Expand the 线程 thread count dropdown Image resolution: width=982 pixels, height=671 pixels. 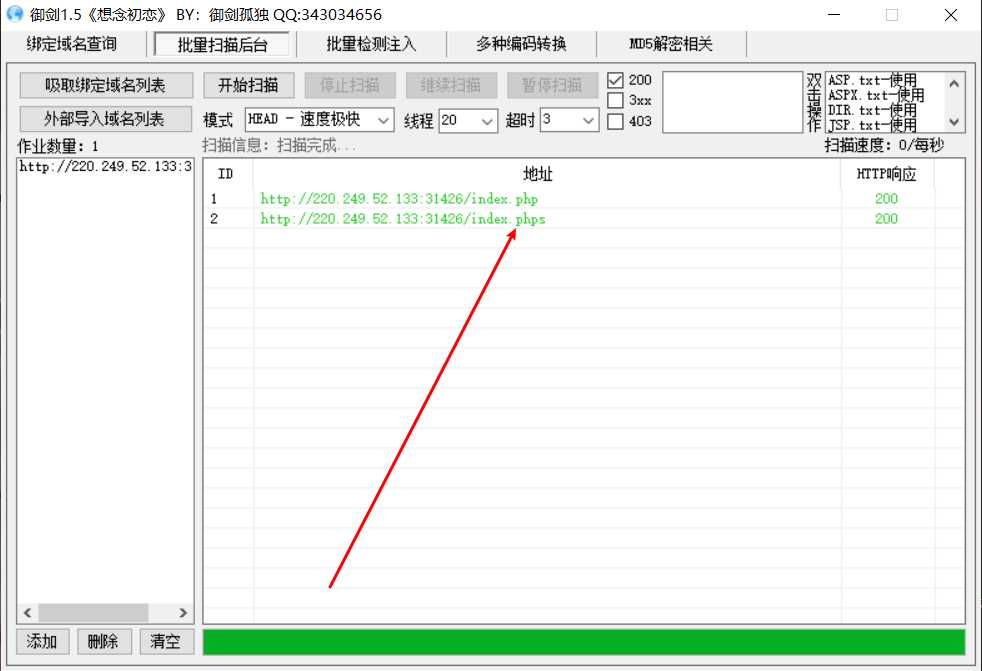tap(468, 120)
